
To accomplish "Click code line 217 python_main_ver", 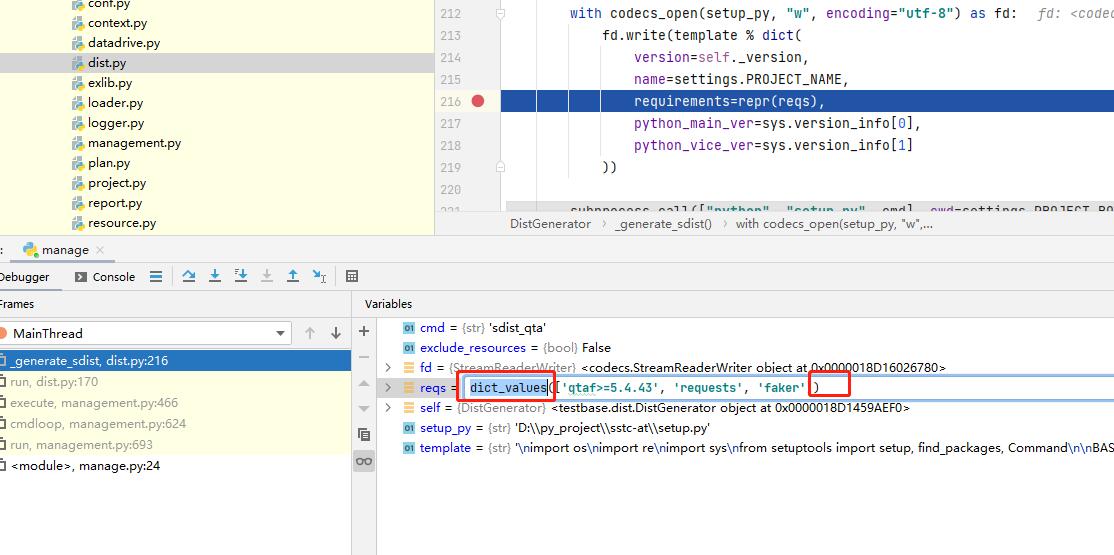I will [x=777, y=124].
